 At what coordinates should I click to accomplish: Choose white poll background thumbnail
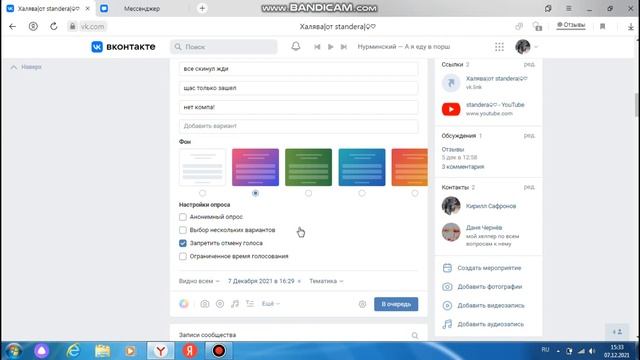click(202, 167)
